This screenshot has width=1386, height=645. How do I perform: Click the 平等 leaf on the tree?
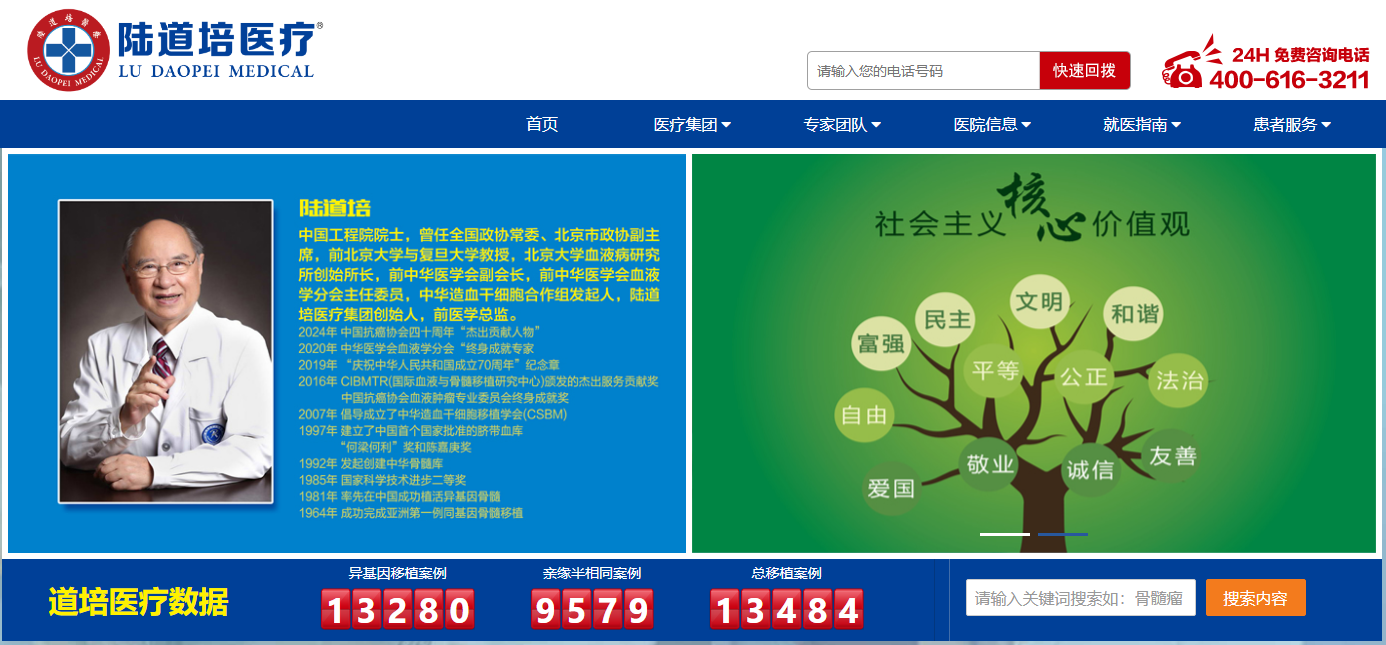coord(995,371)
